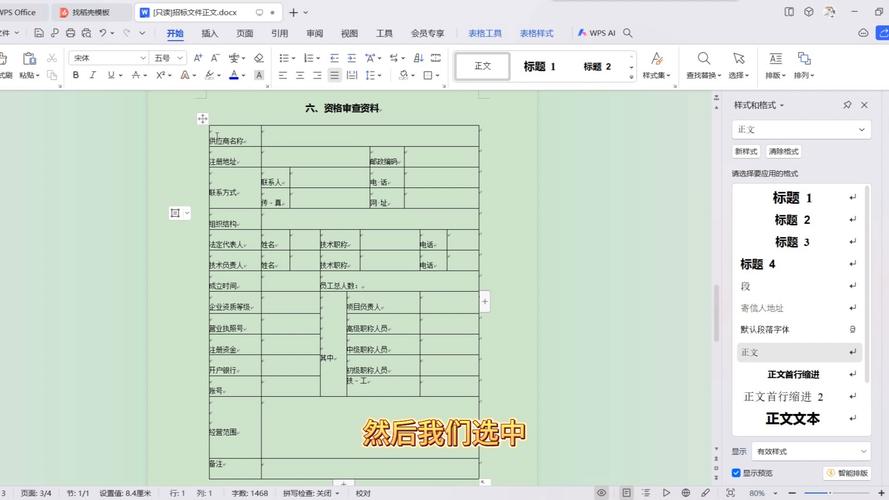The width and height of the screenshot is (889, 500).
Task: Open the font name dropdown
Action: (x=143, y=58)
